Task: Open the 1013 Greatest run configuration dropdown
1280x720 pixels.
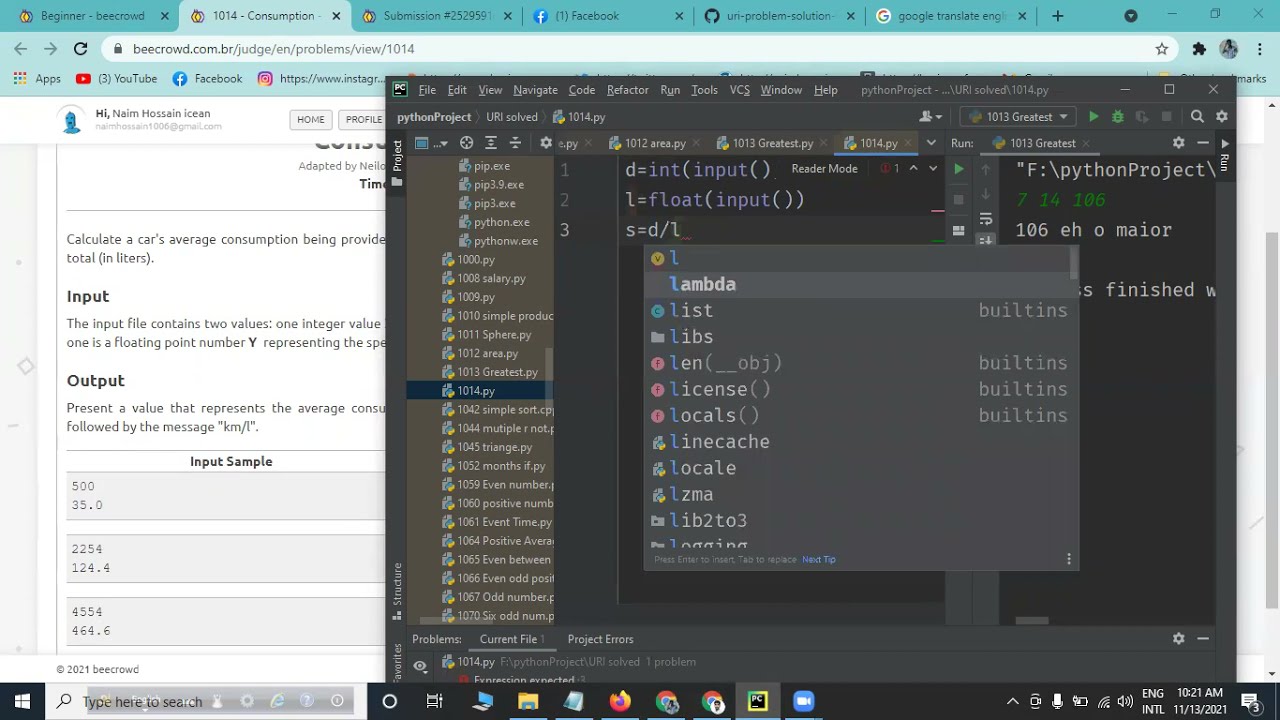Action: [x=1019, y=117]
